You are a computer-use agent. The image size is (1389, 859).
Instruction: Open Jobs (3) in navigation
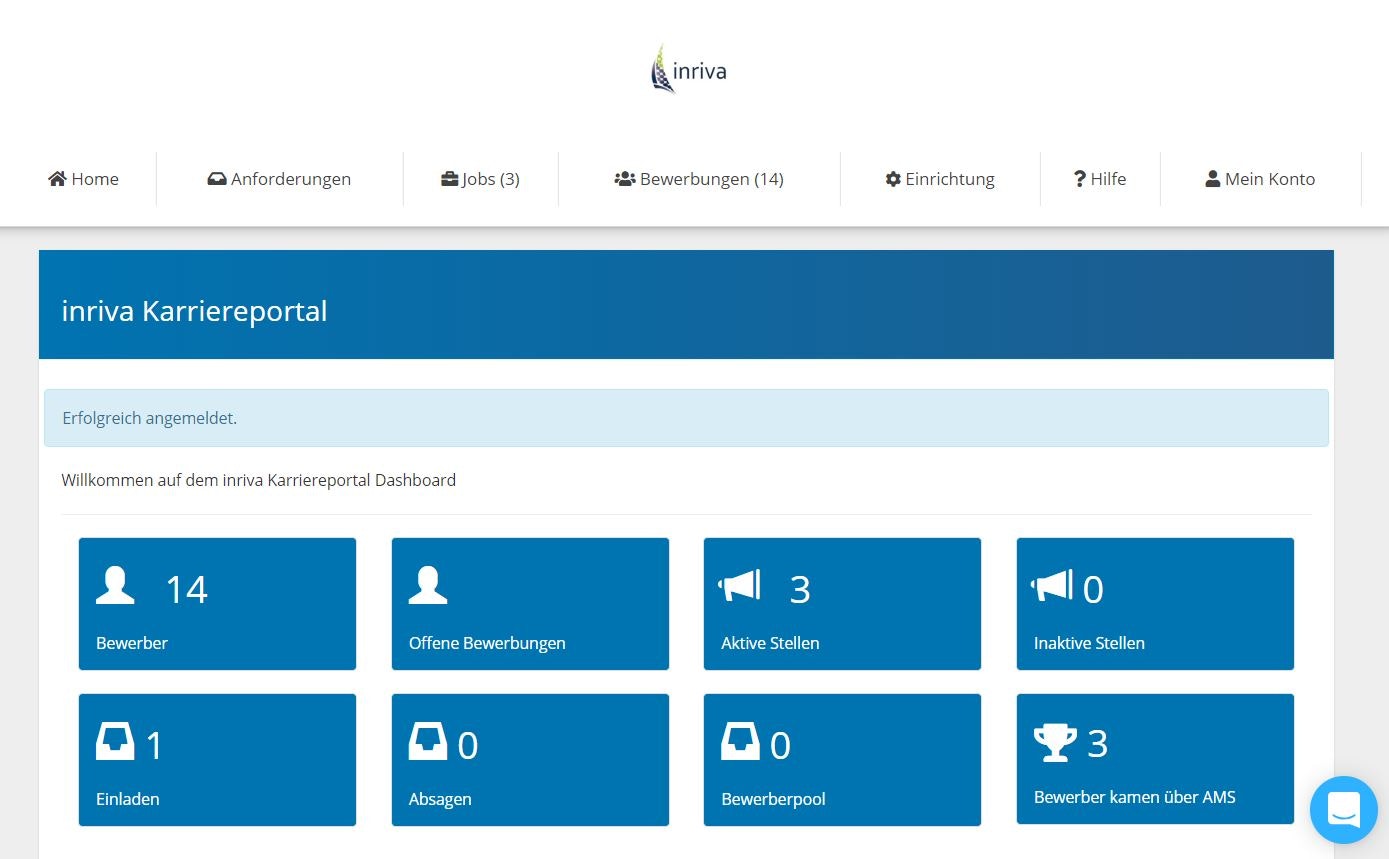pyautogui.click(x=480, y=179)
